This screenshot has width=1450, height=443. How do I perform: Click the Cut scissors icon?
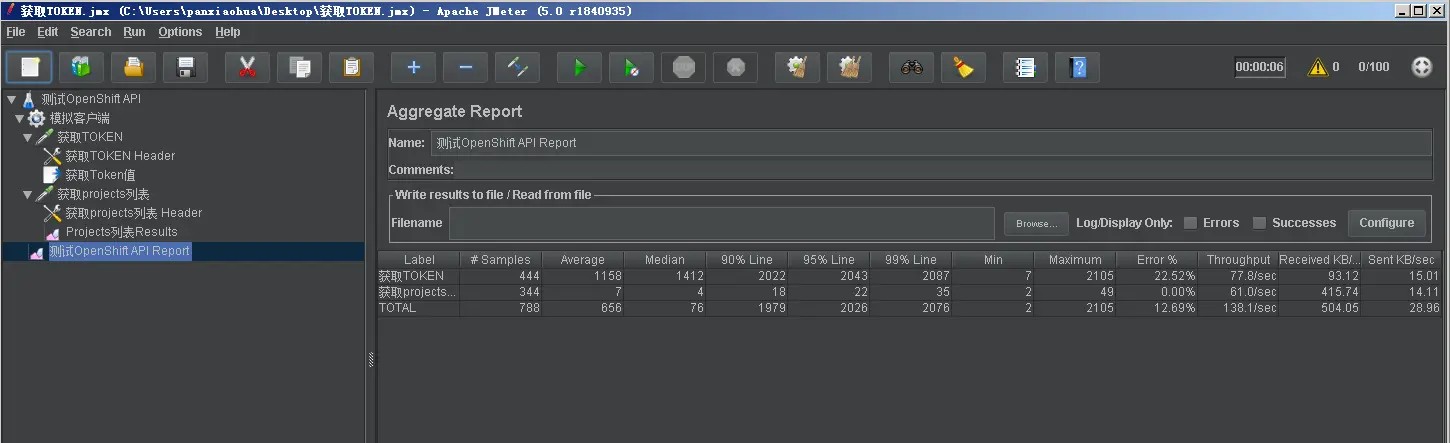click(x=248, y=68)
